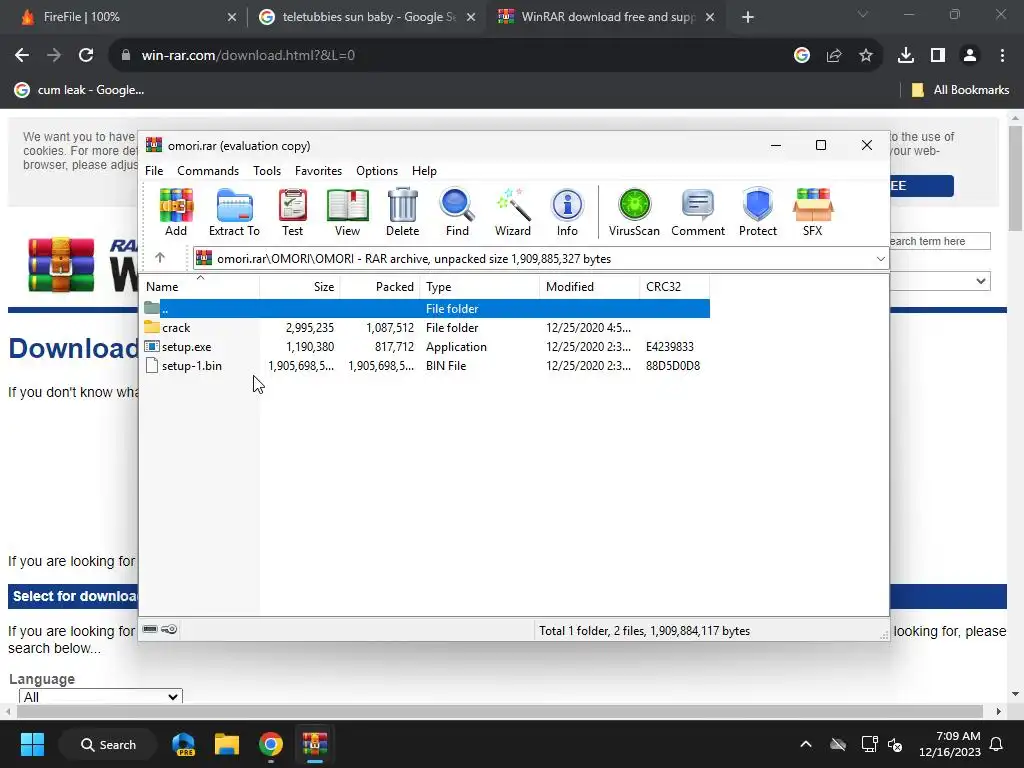Open the webpage dropdown below search field
The height and width of the screenshot is (768, 1024).
940,281
